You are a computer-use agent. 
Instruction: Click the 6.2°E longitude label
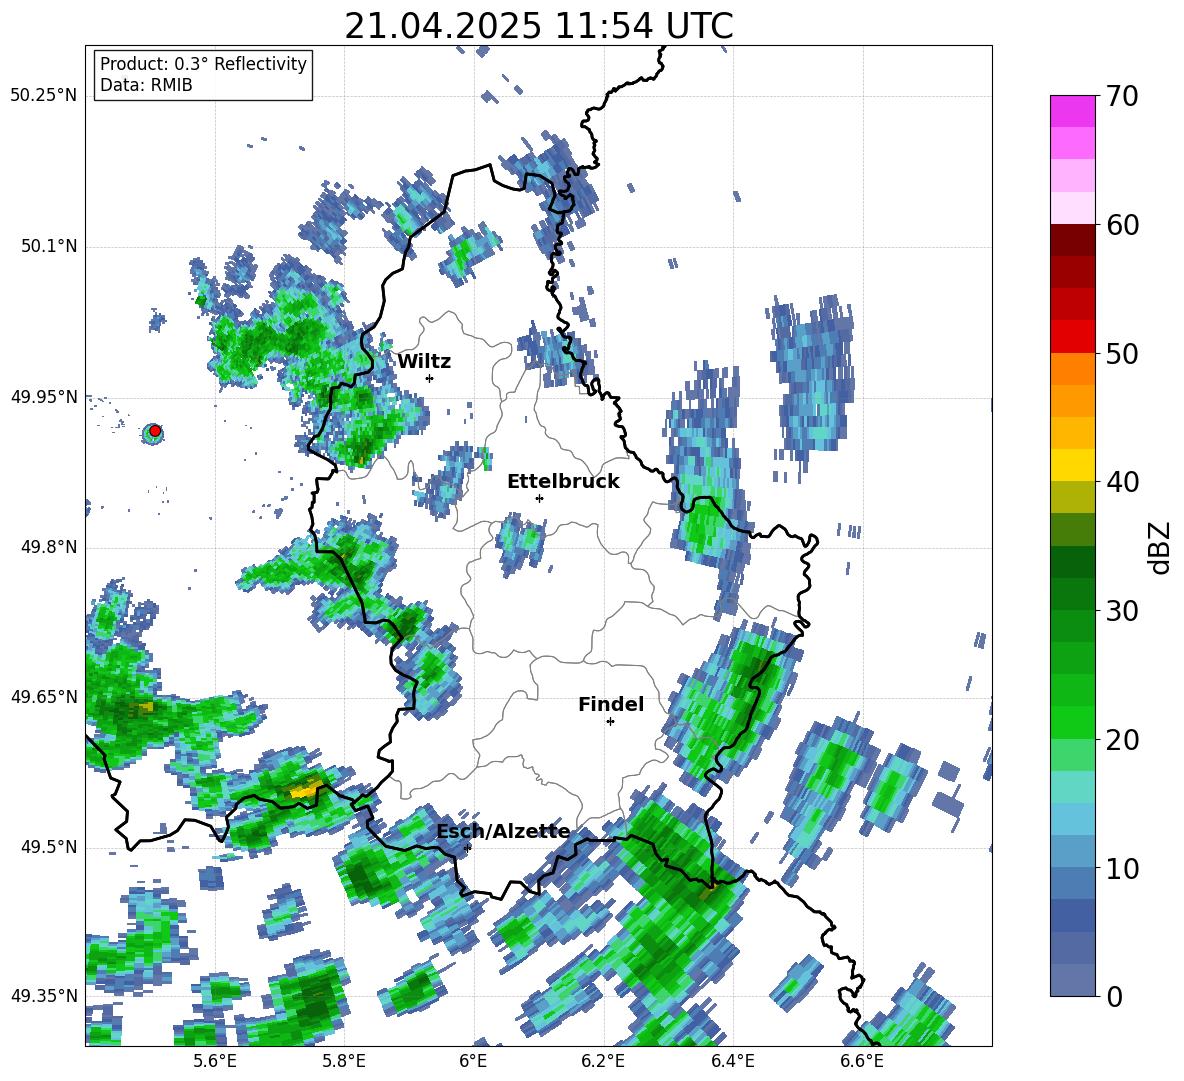(603, 1062)
